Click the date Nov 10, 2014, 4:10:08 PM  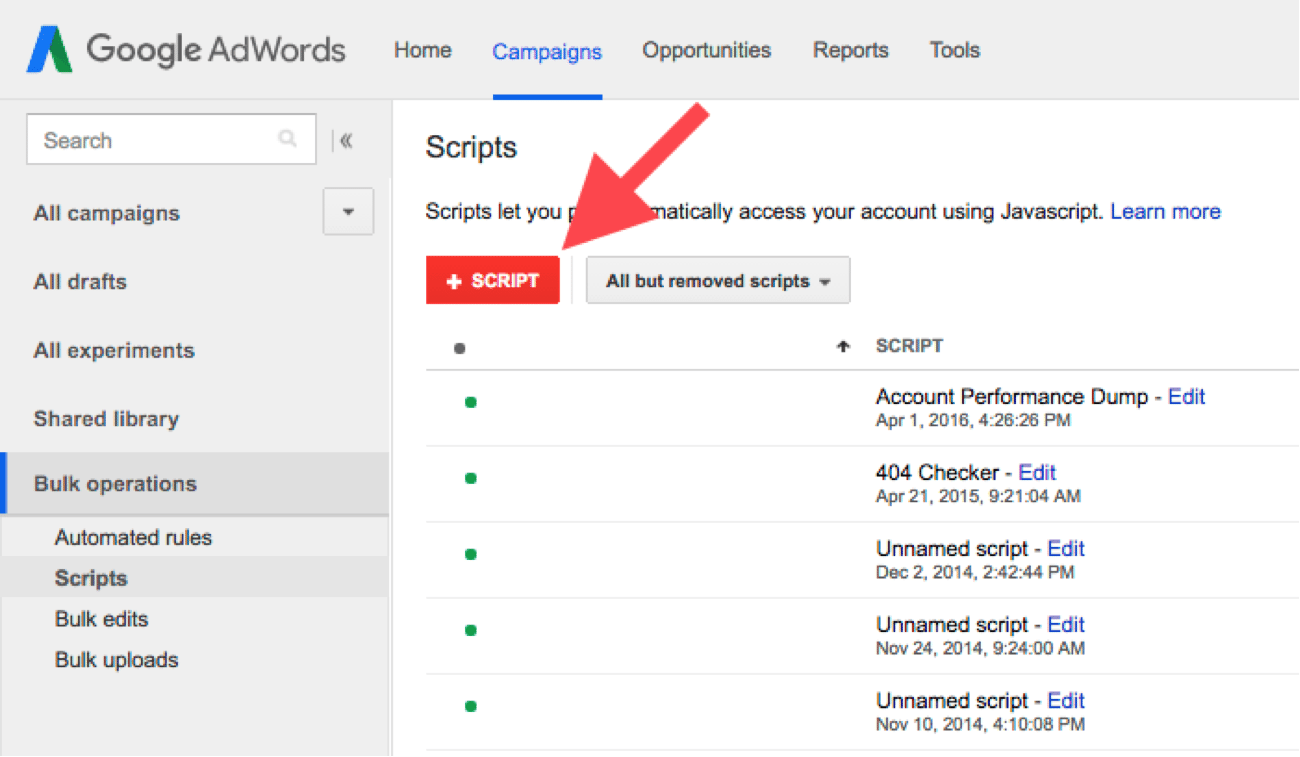[980, 725]
